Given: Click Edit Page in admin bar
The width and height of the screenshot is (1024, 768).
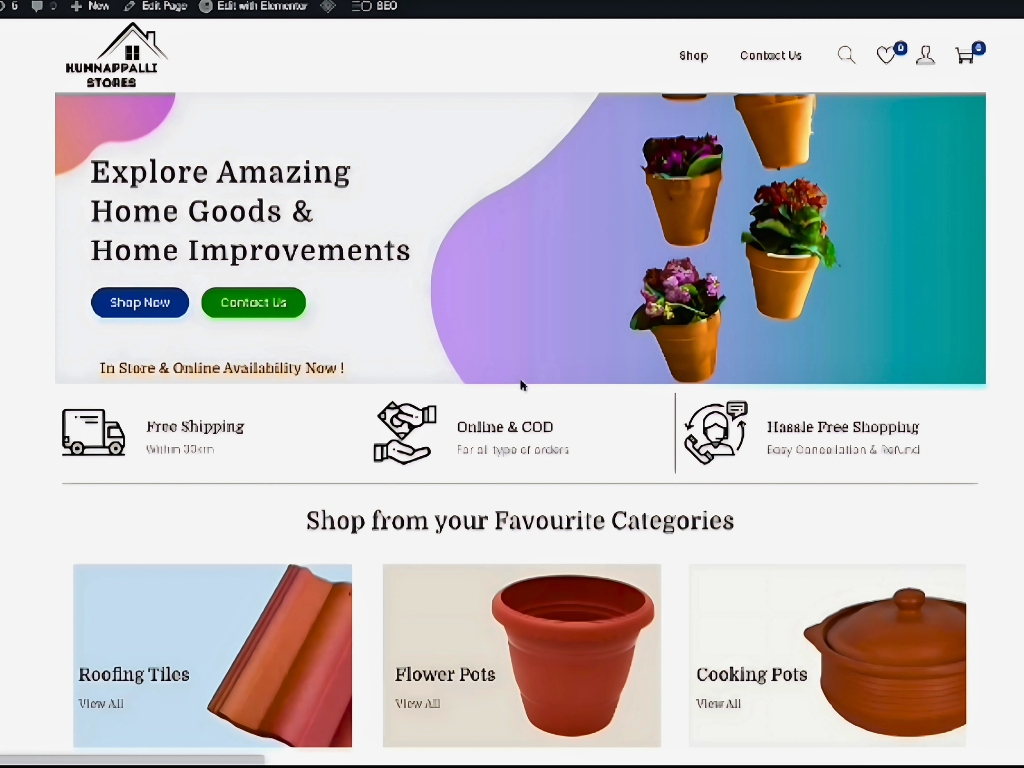Looking at the screenshot, I should [x=155, y=6].
